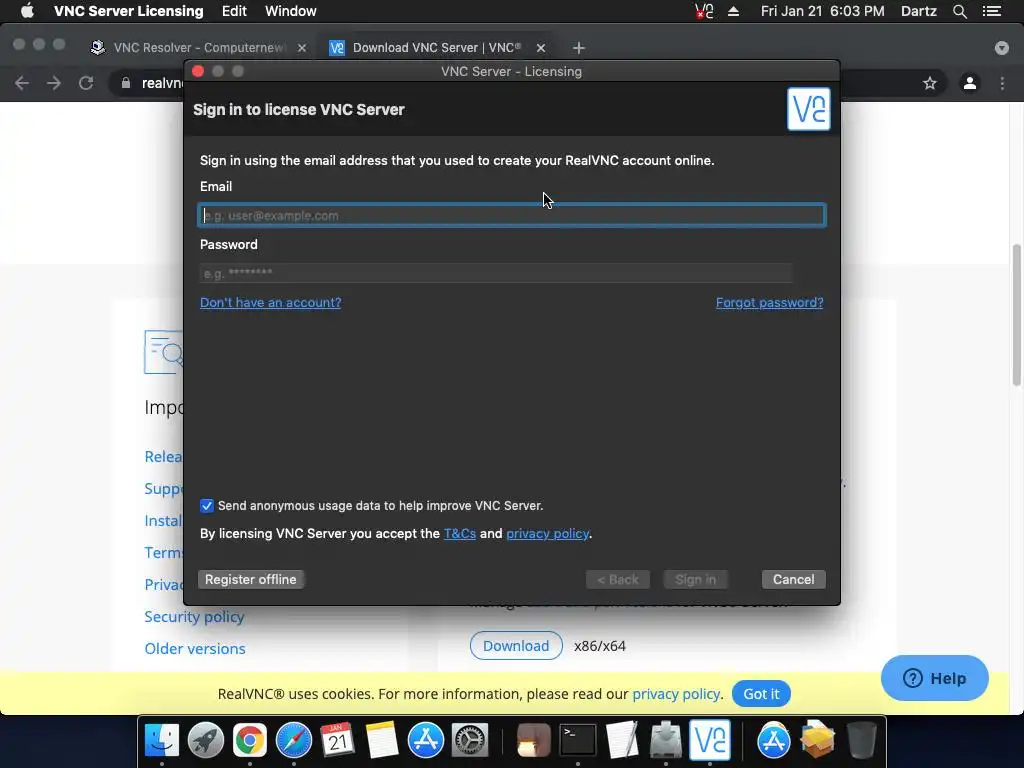The image size is (1024, 768).
Task: Open the Installer drive icon in dock
Action: 665,741
